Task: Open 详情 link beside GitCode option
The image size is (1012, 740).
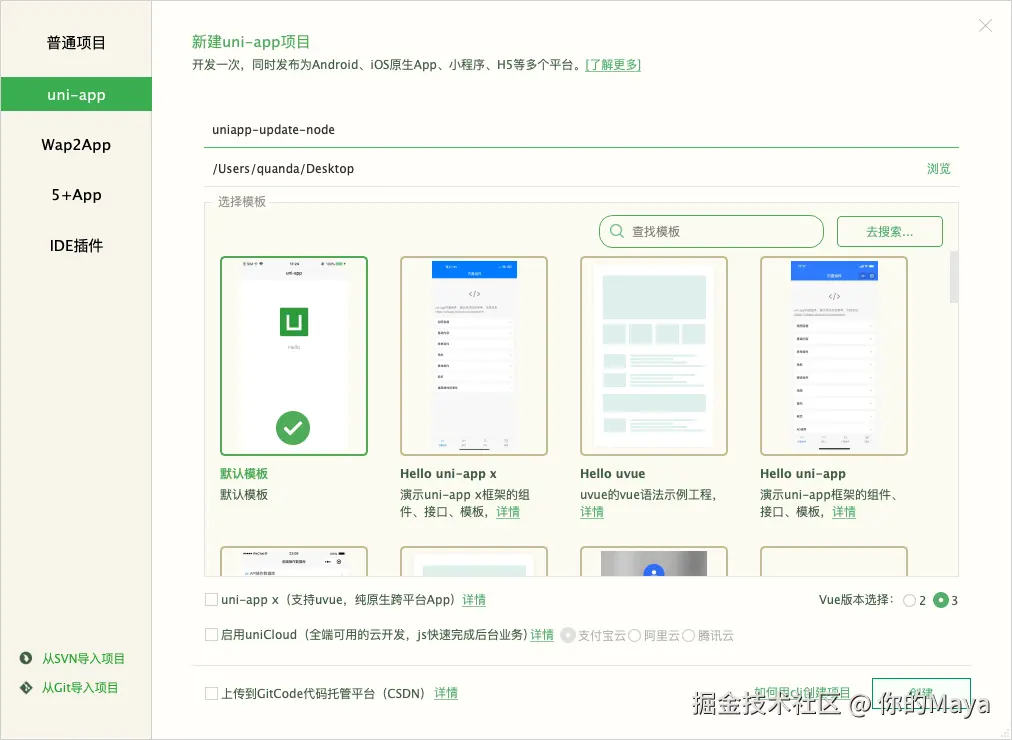Action: pos(445,693)
